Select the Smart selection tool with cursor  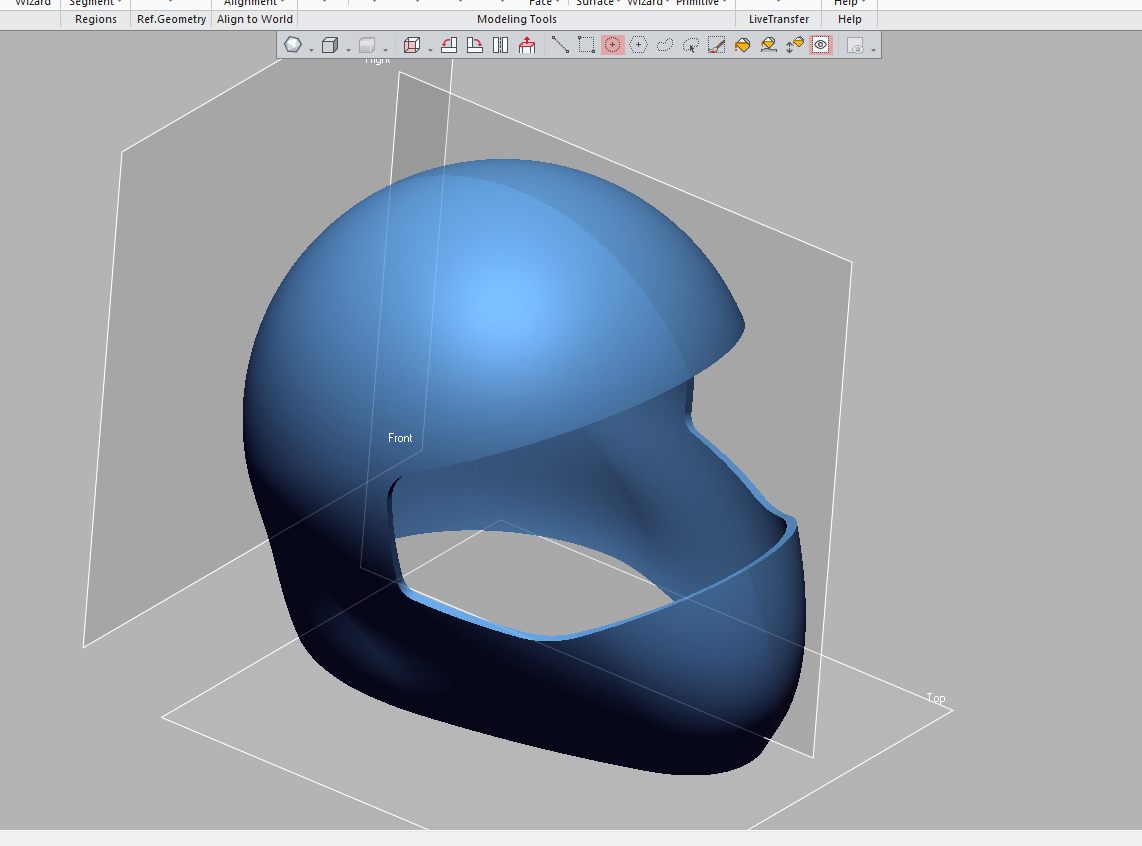[x=690, y=45]
